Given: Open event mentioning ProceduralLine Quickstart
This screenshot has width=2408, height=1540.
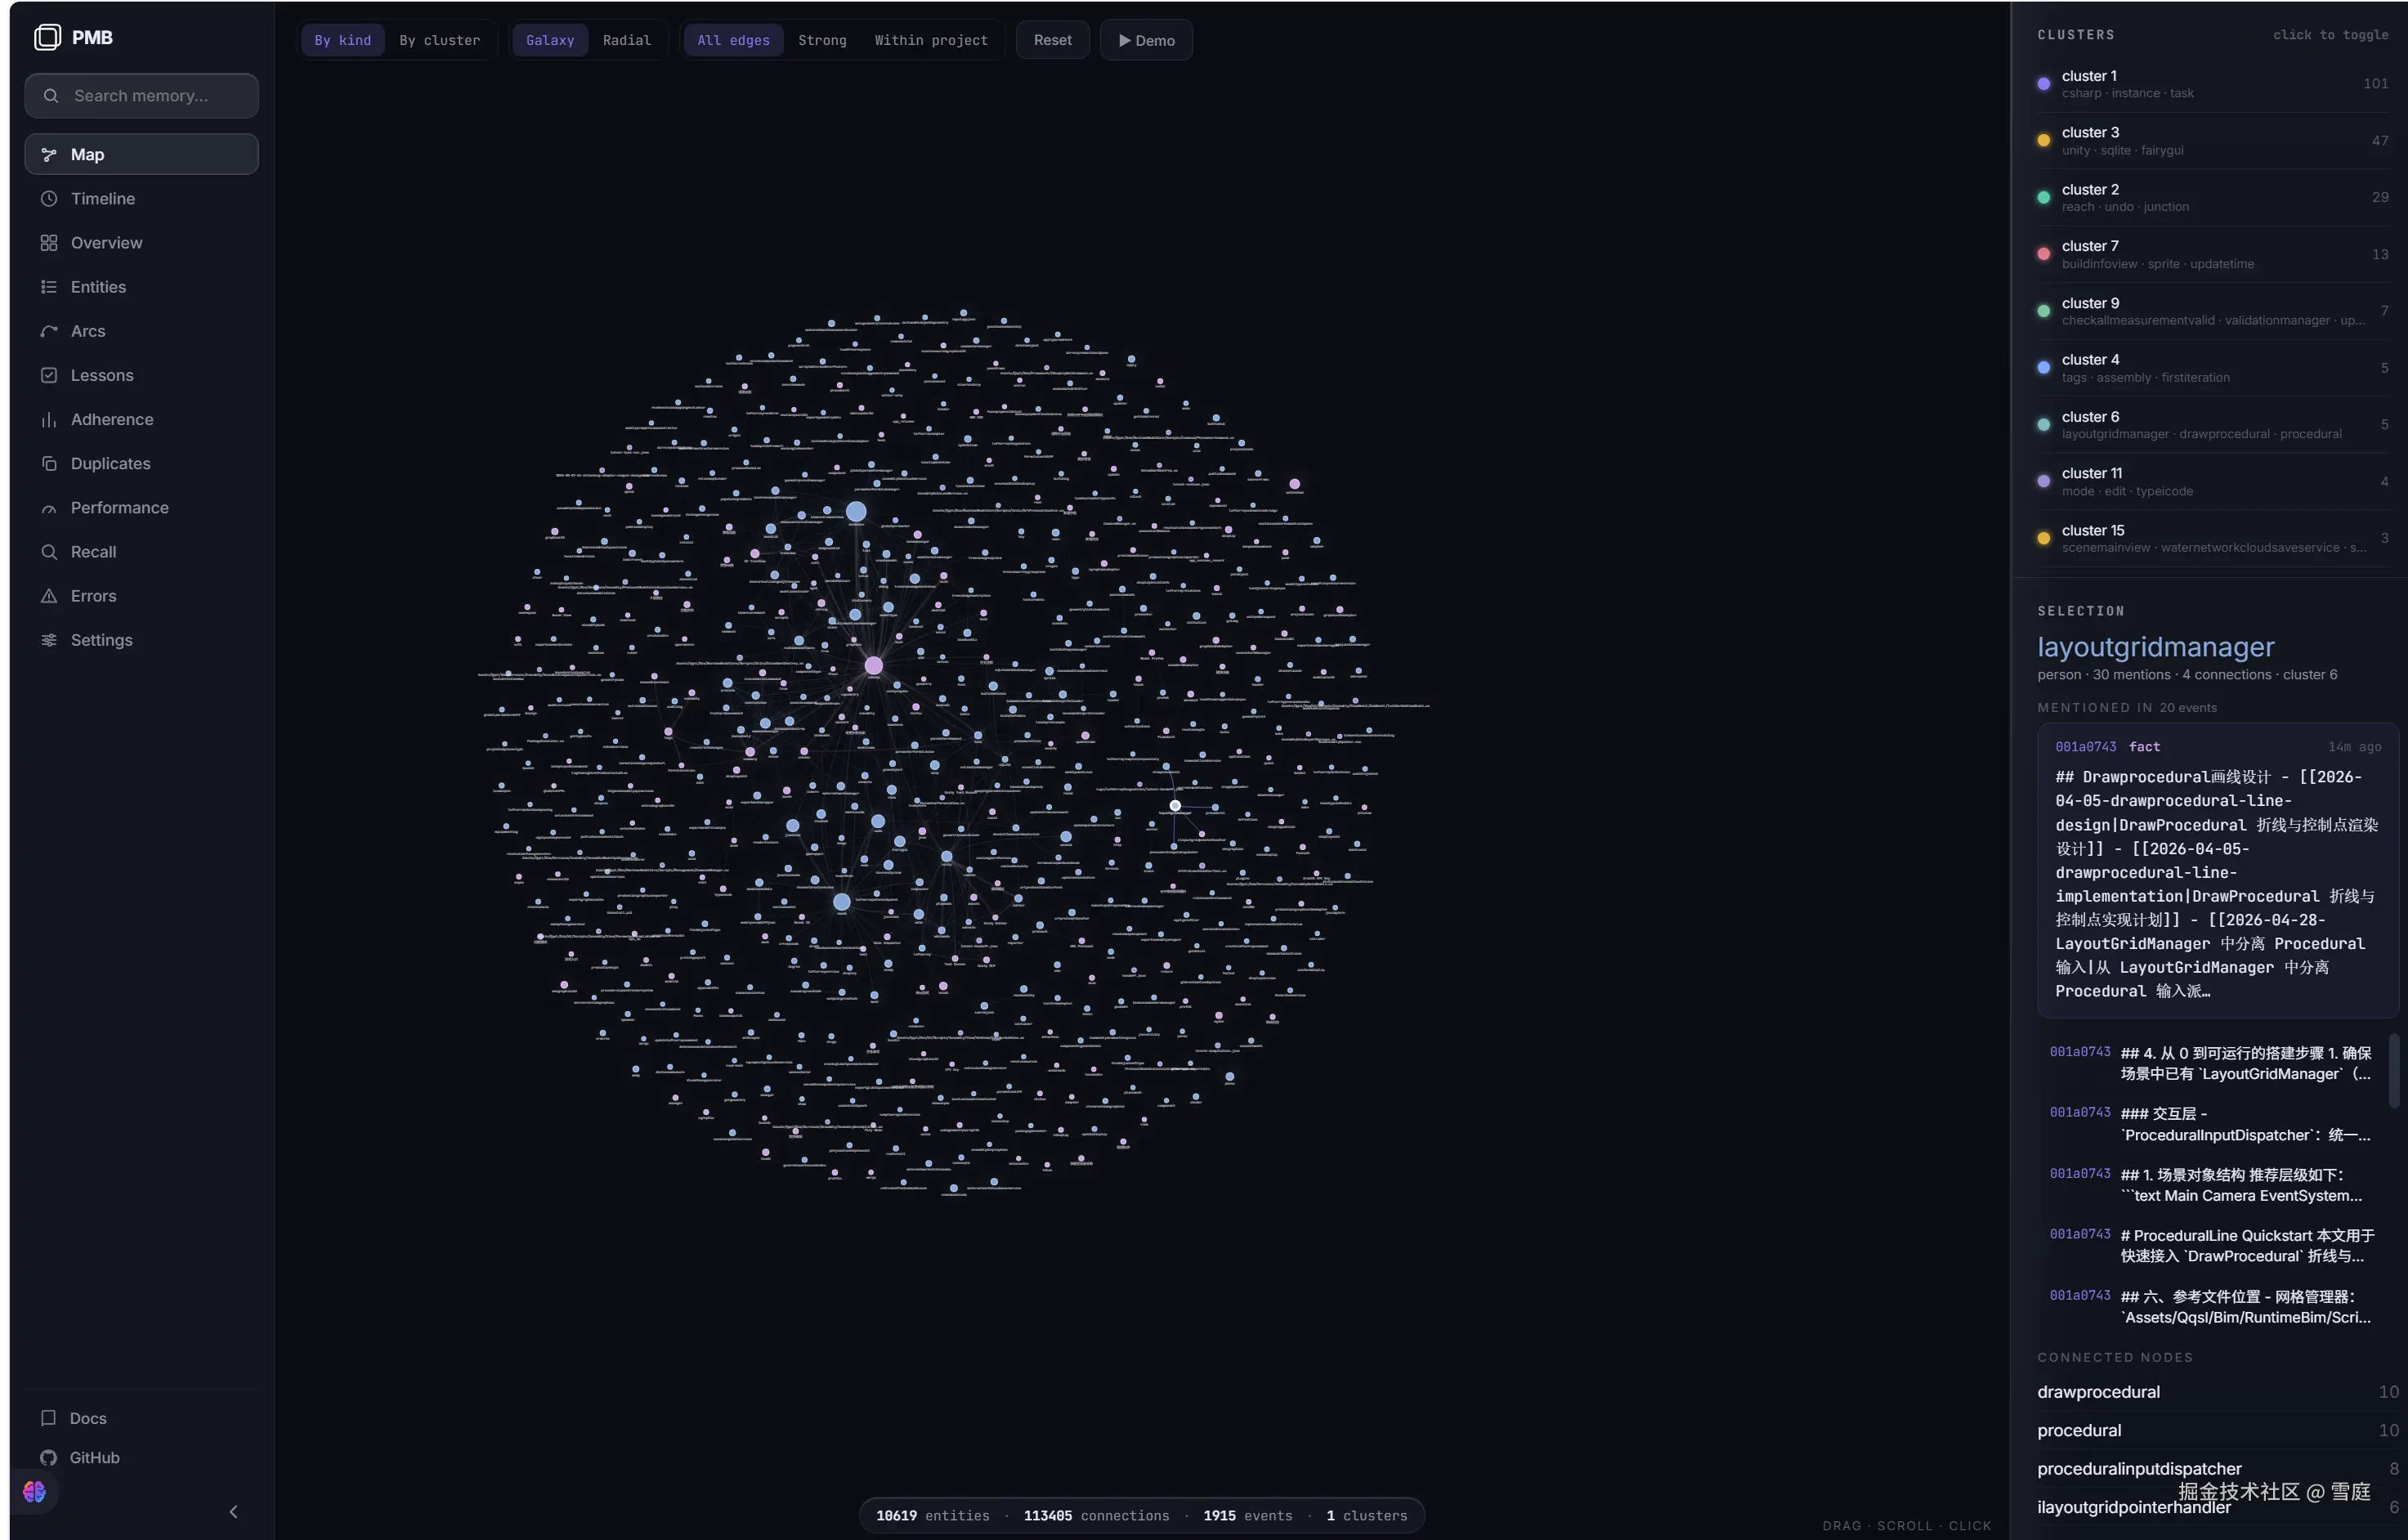Looking at the screenshot, I should [2212, 1245].
